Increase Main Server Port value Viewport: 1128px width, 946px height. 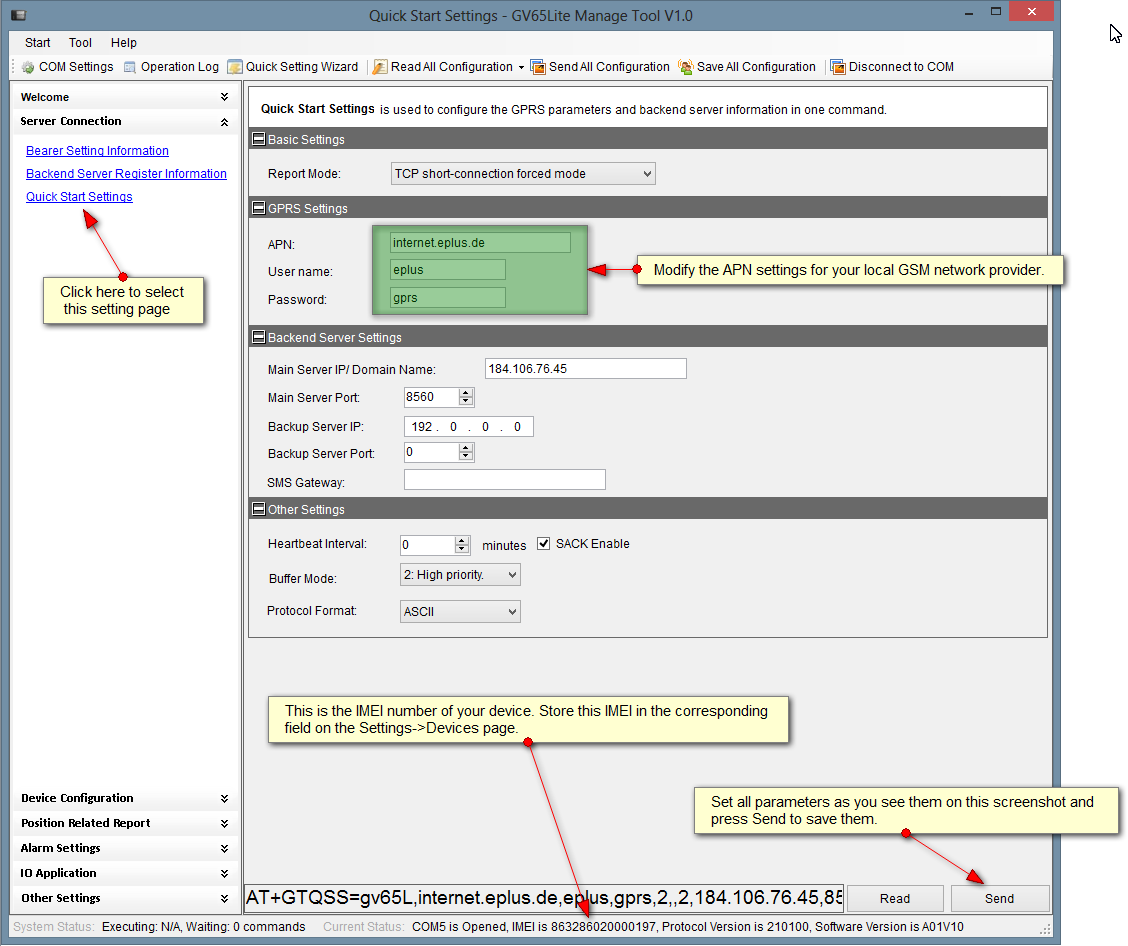(x=466, y=393)
